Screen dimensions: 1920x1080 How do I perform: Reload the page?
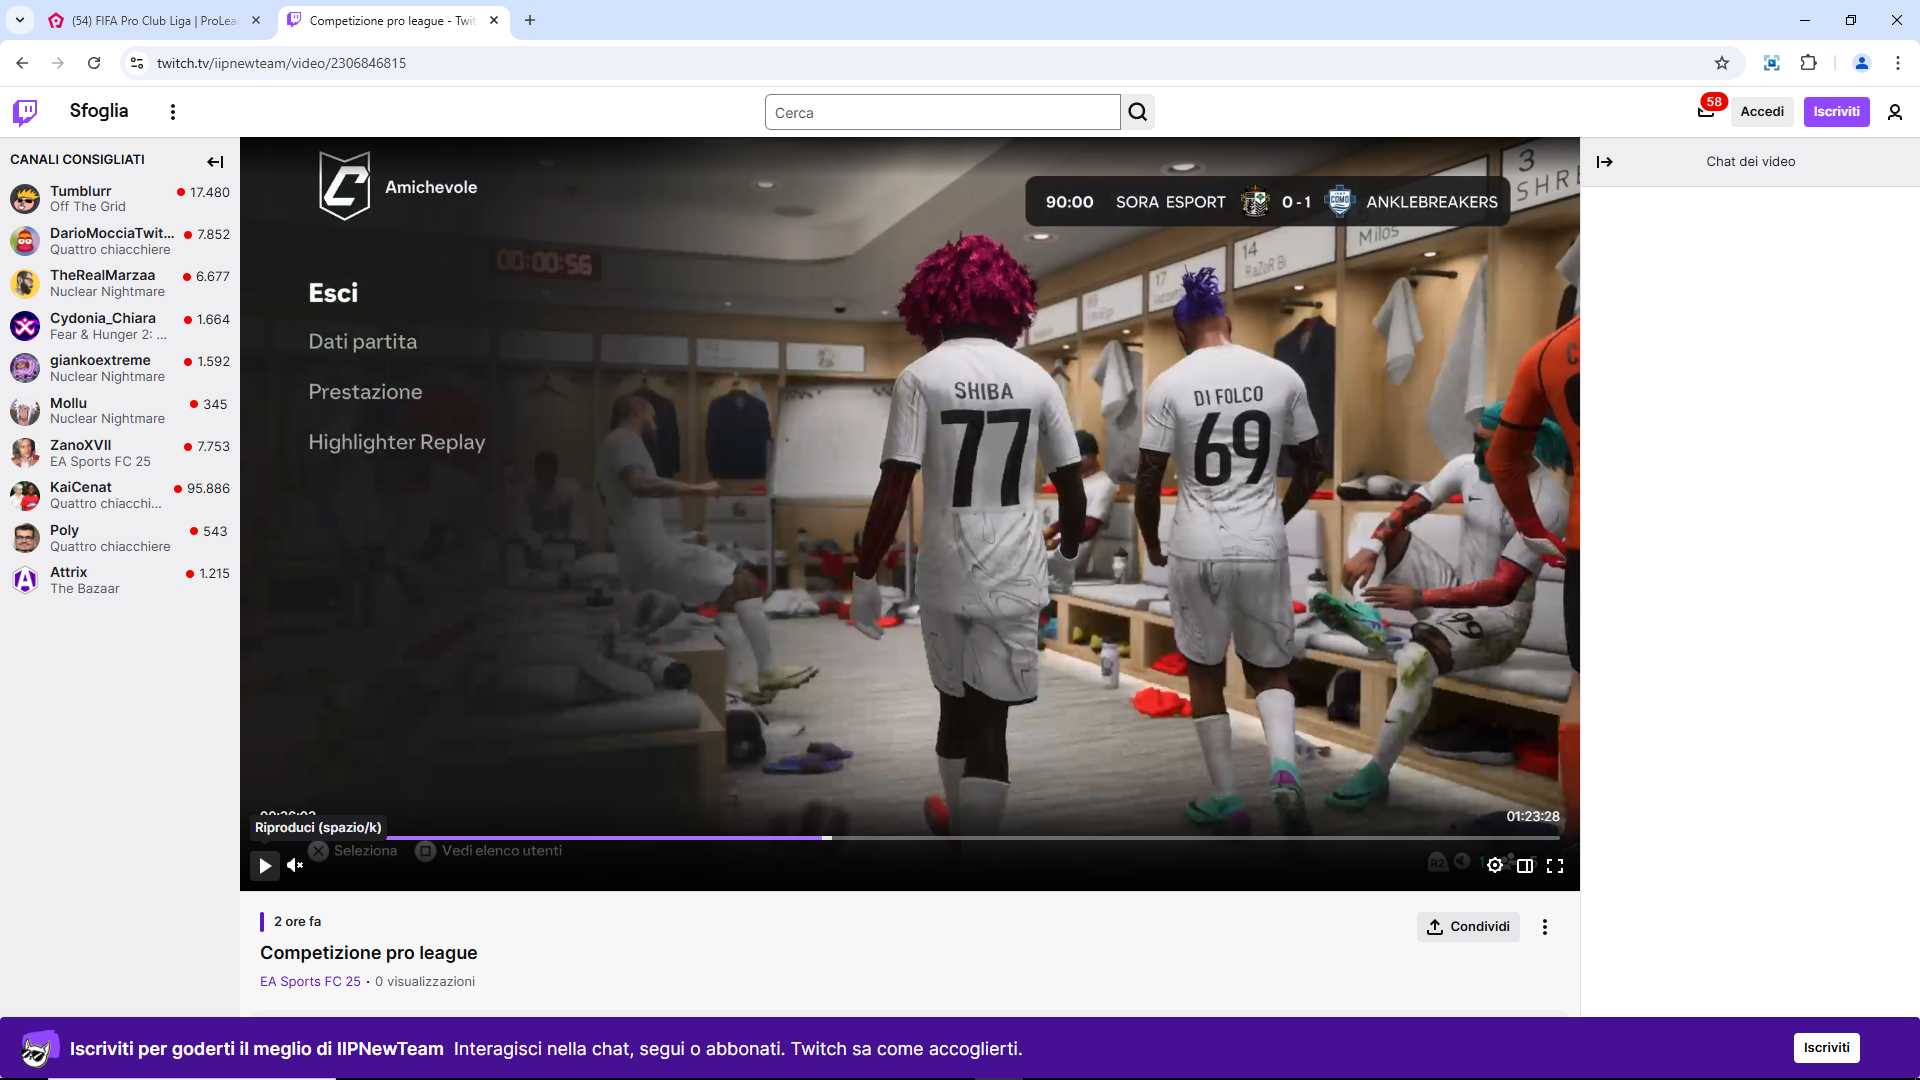tap(94, 63)
